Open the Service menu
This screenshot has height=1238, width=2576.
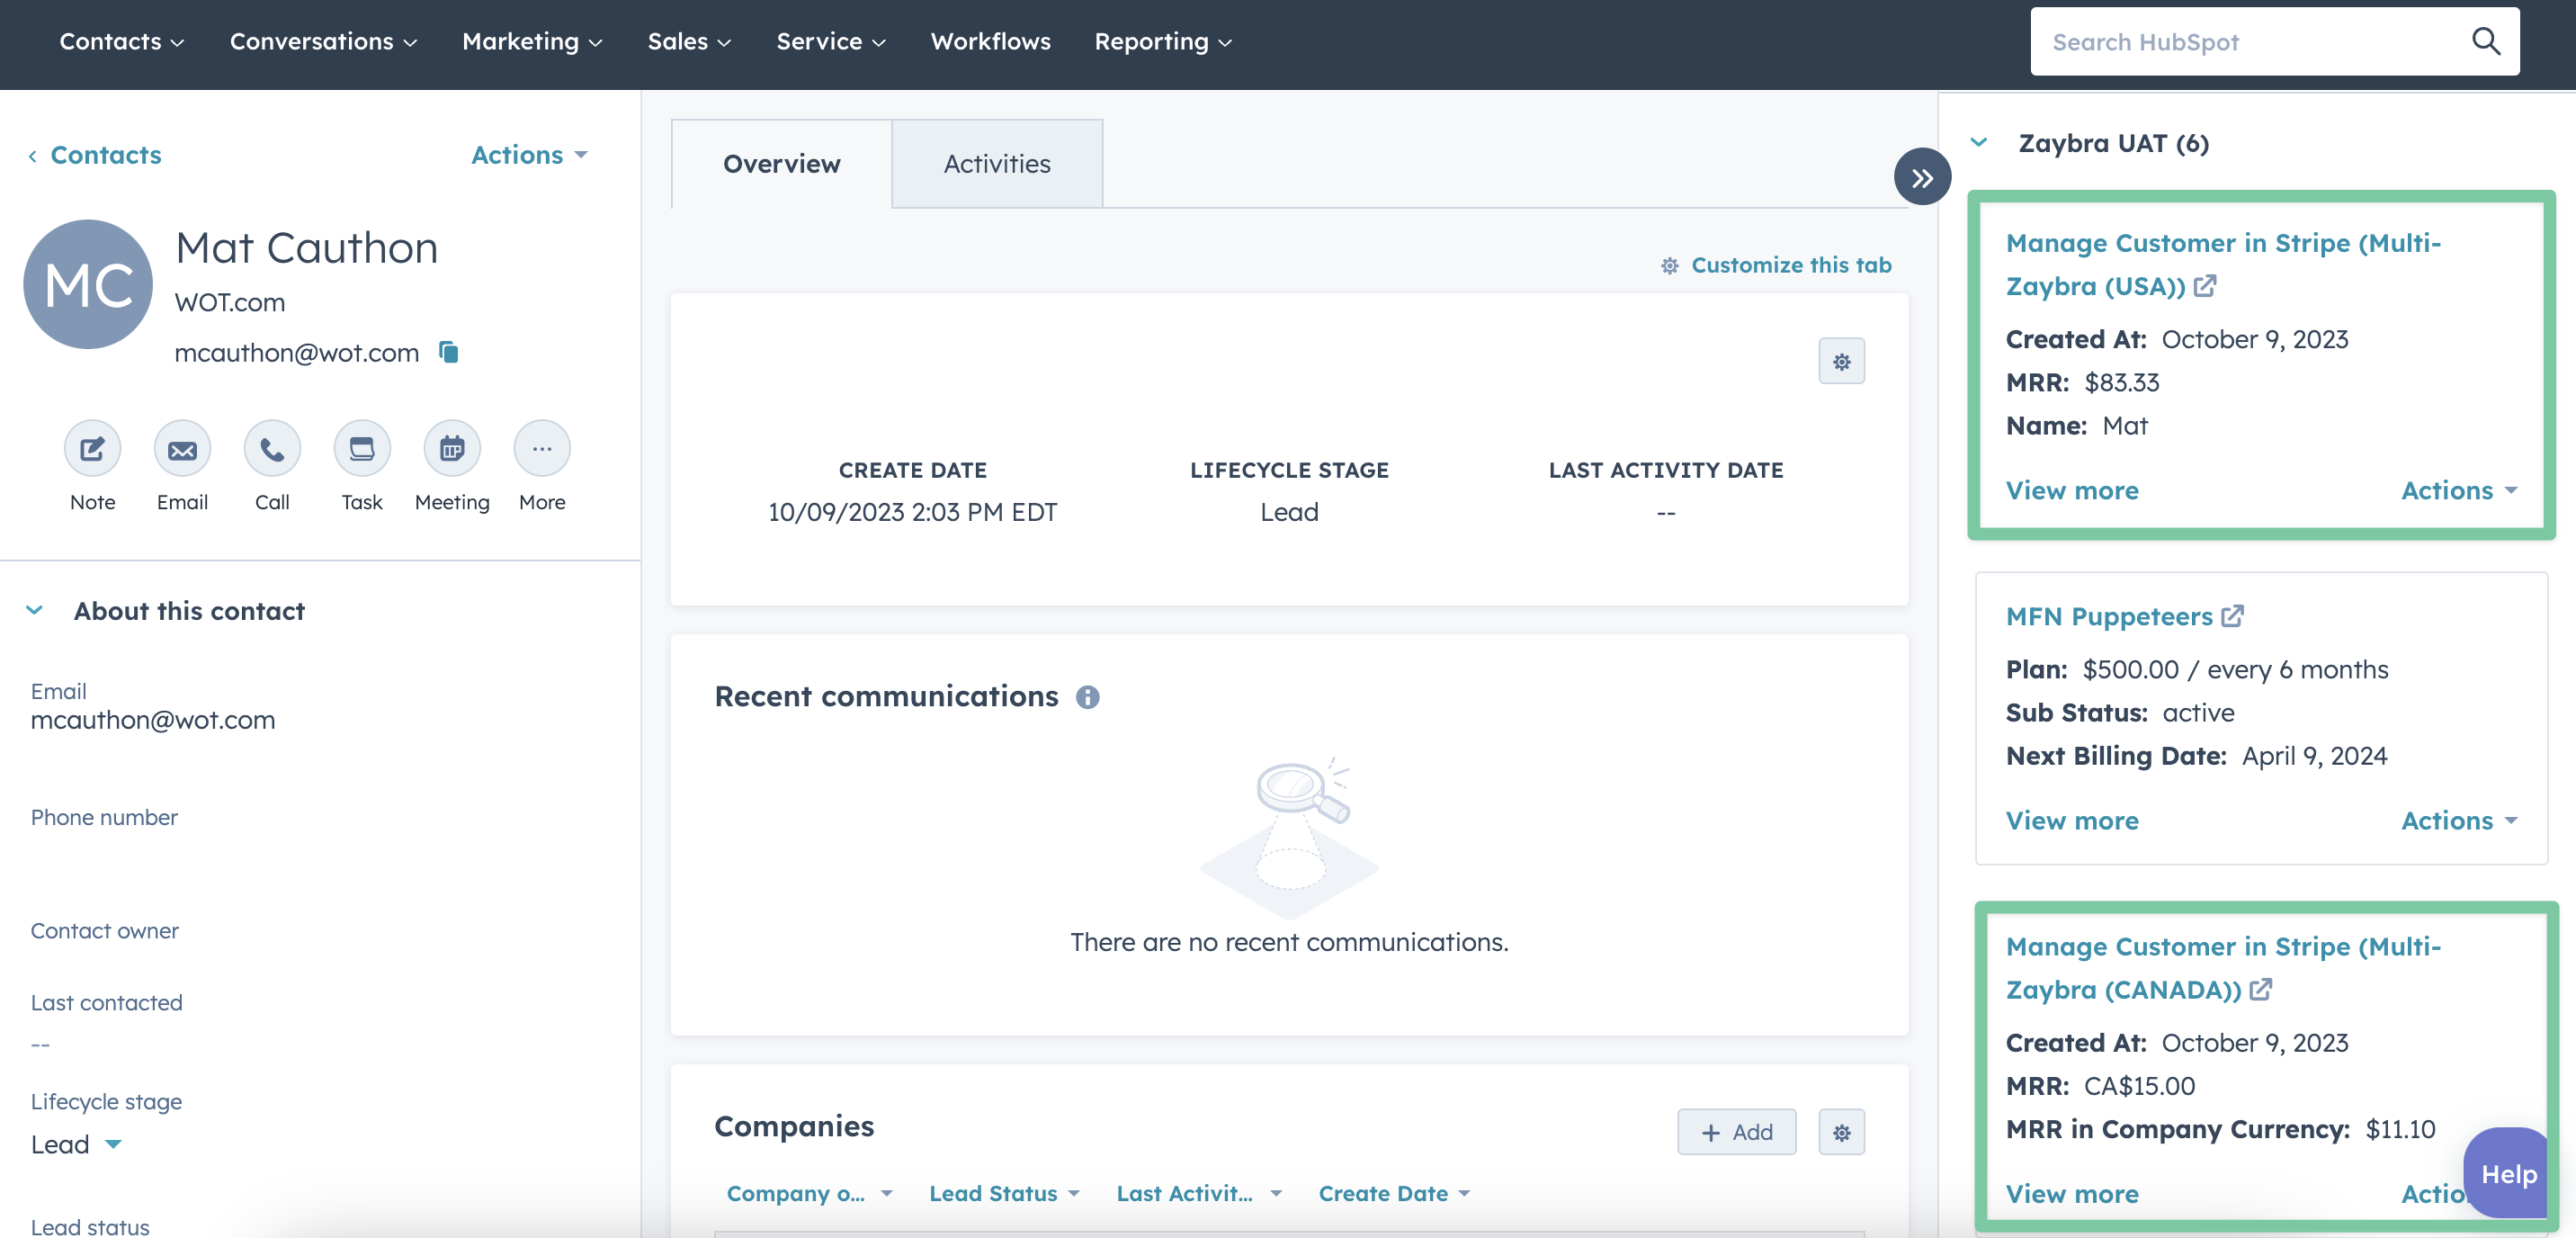tap(831, 41)
